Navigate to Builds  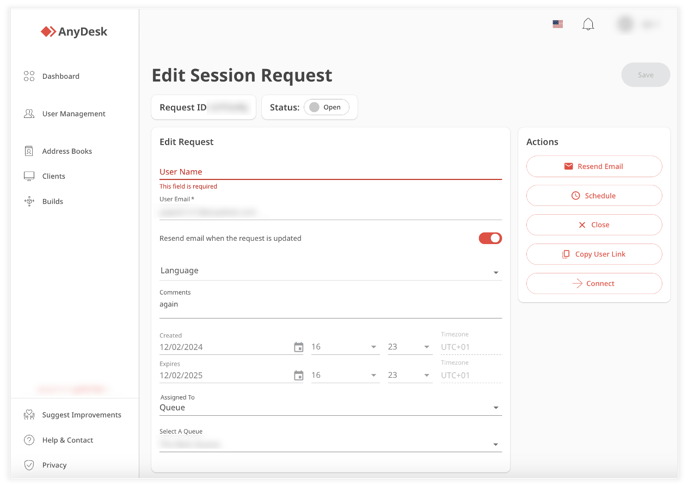coord(53,201)
